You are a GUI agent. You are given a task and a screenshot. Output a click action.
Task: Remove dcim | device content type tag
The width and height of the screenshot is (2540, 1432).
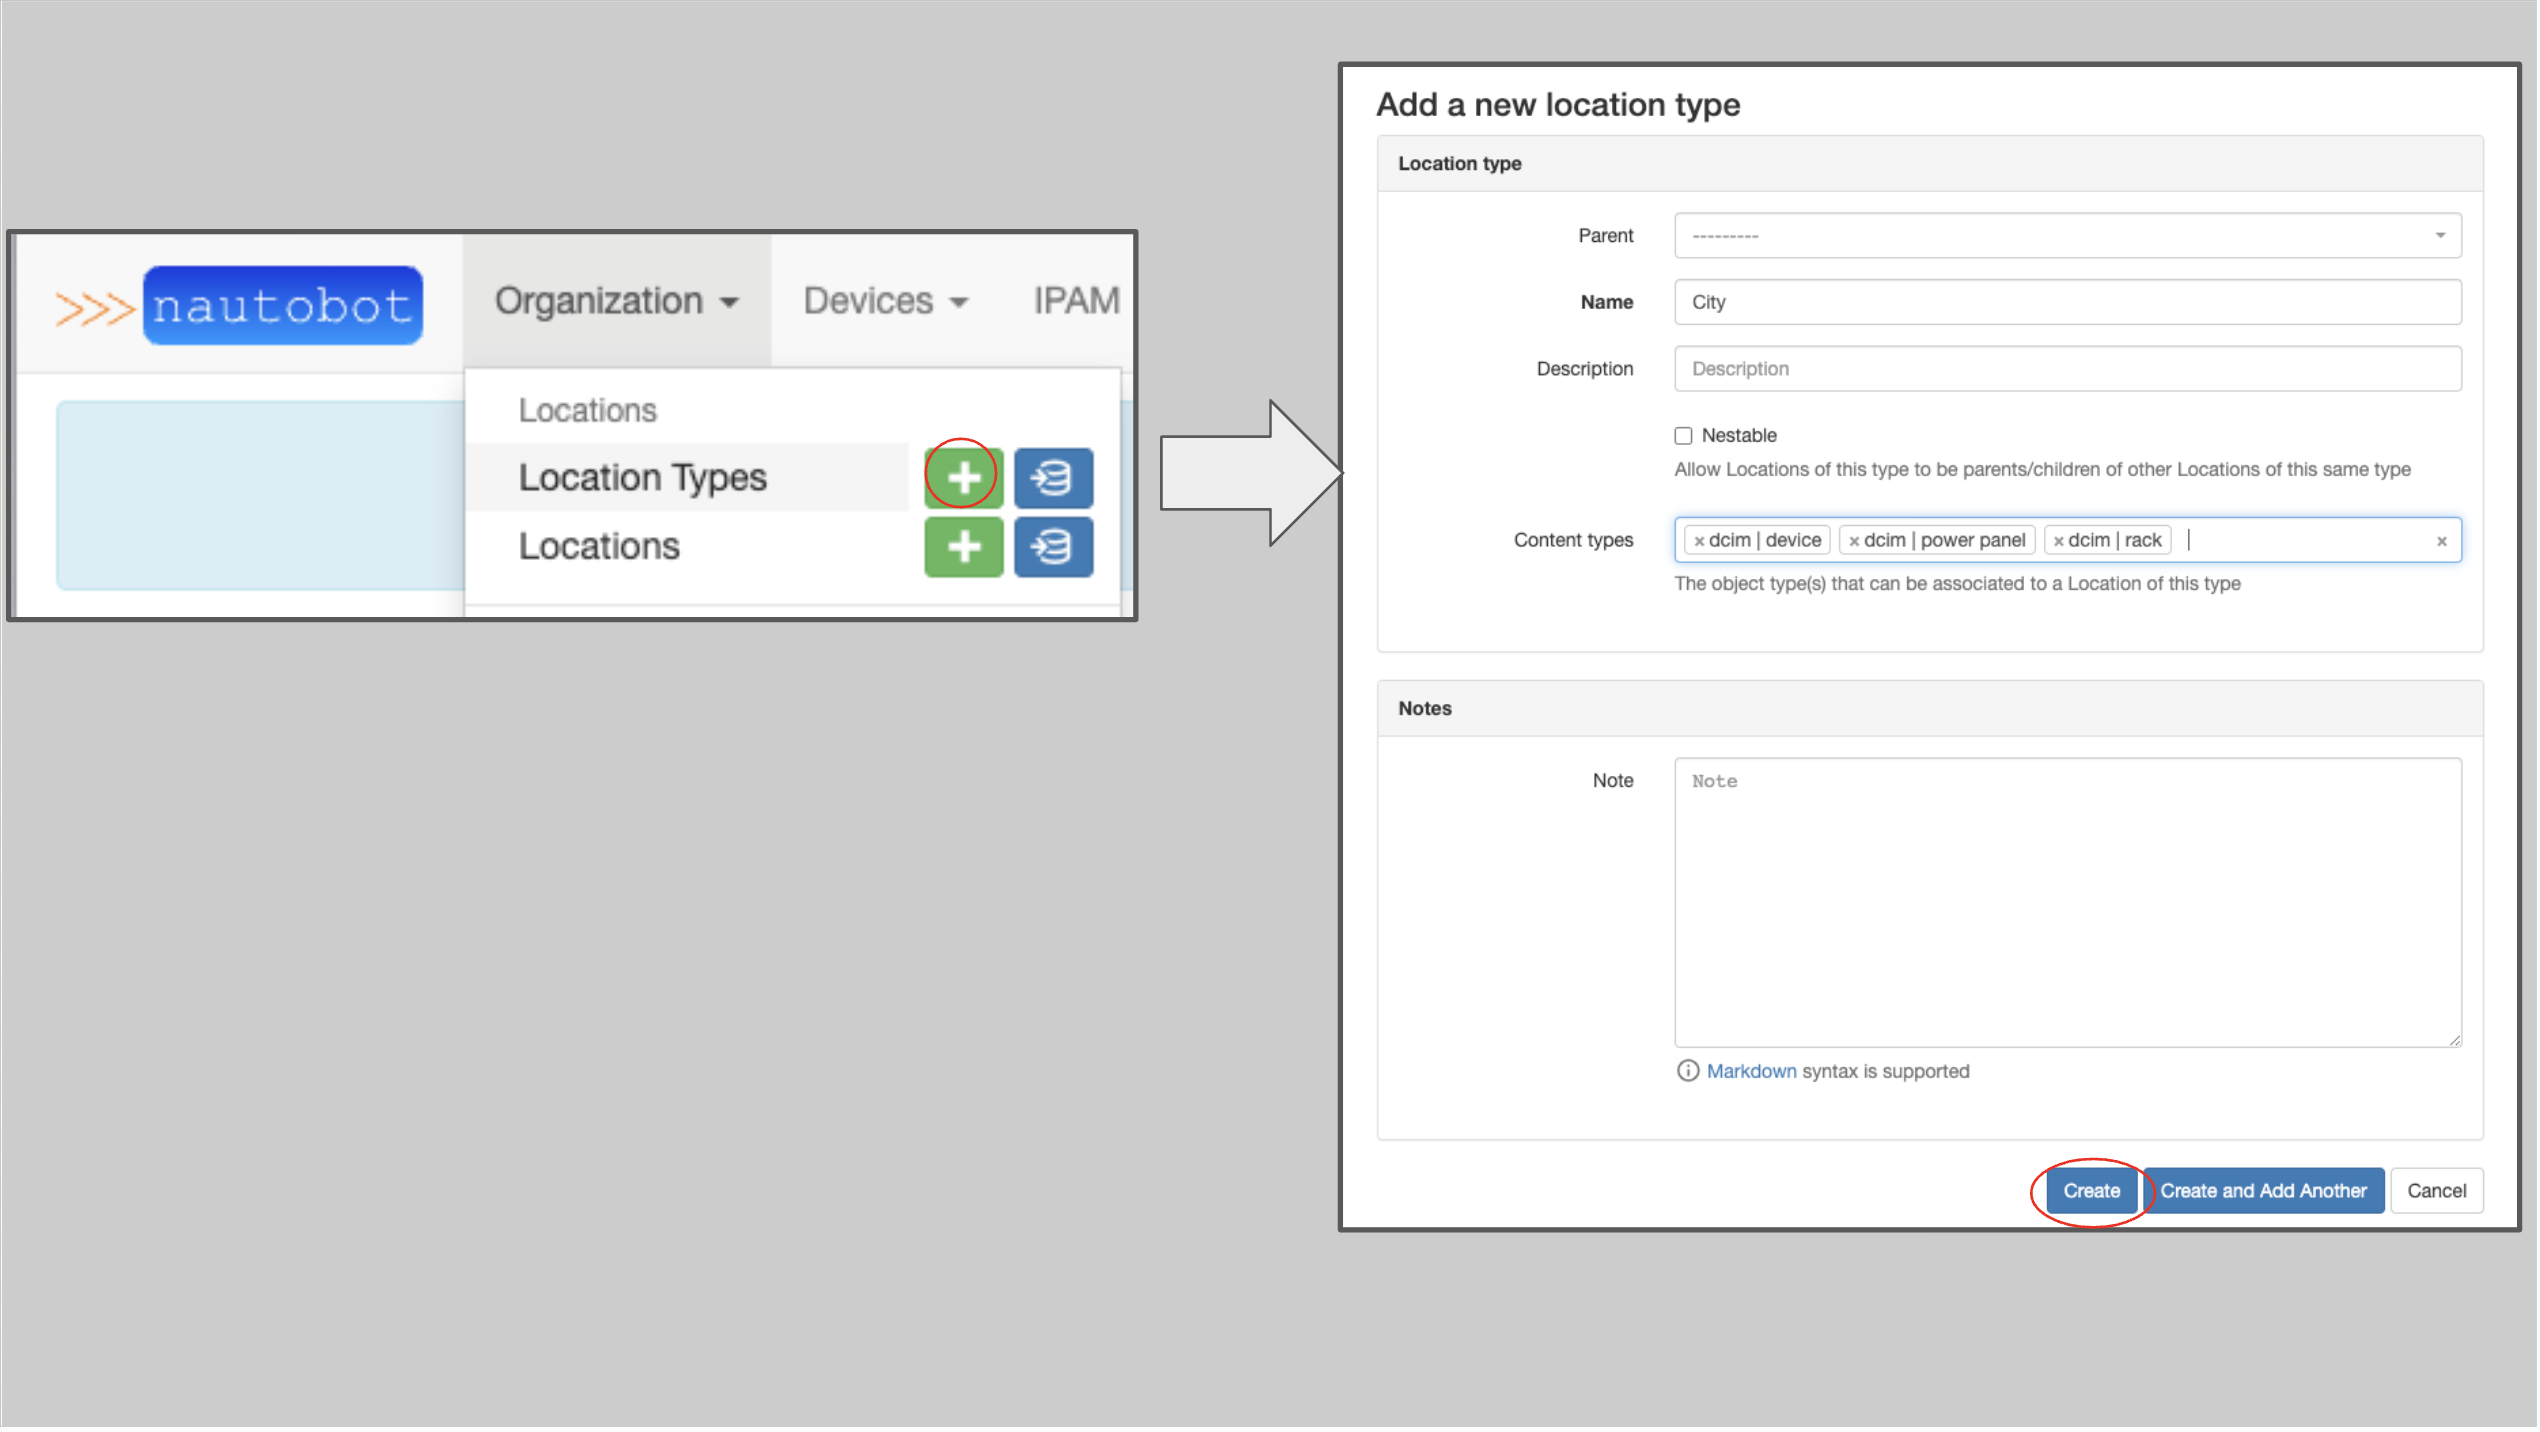tap(1703, 539)
